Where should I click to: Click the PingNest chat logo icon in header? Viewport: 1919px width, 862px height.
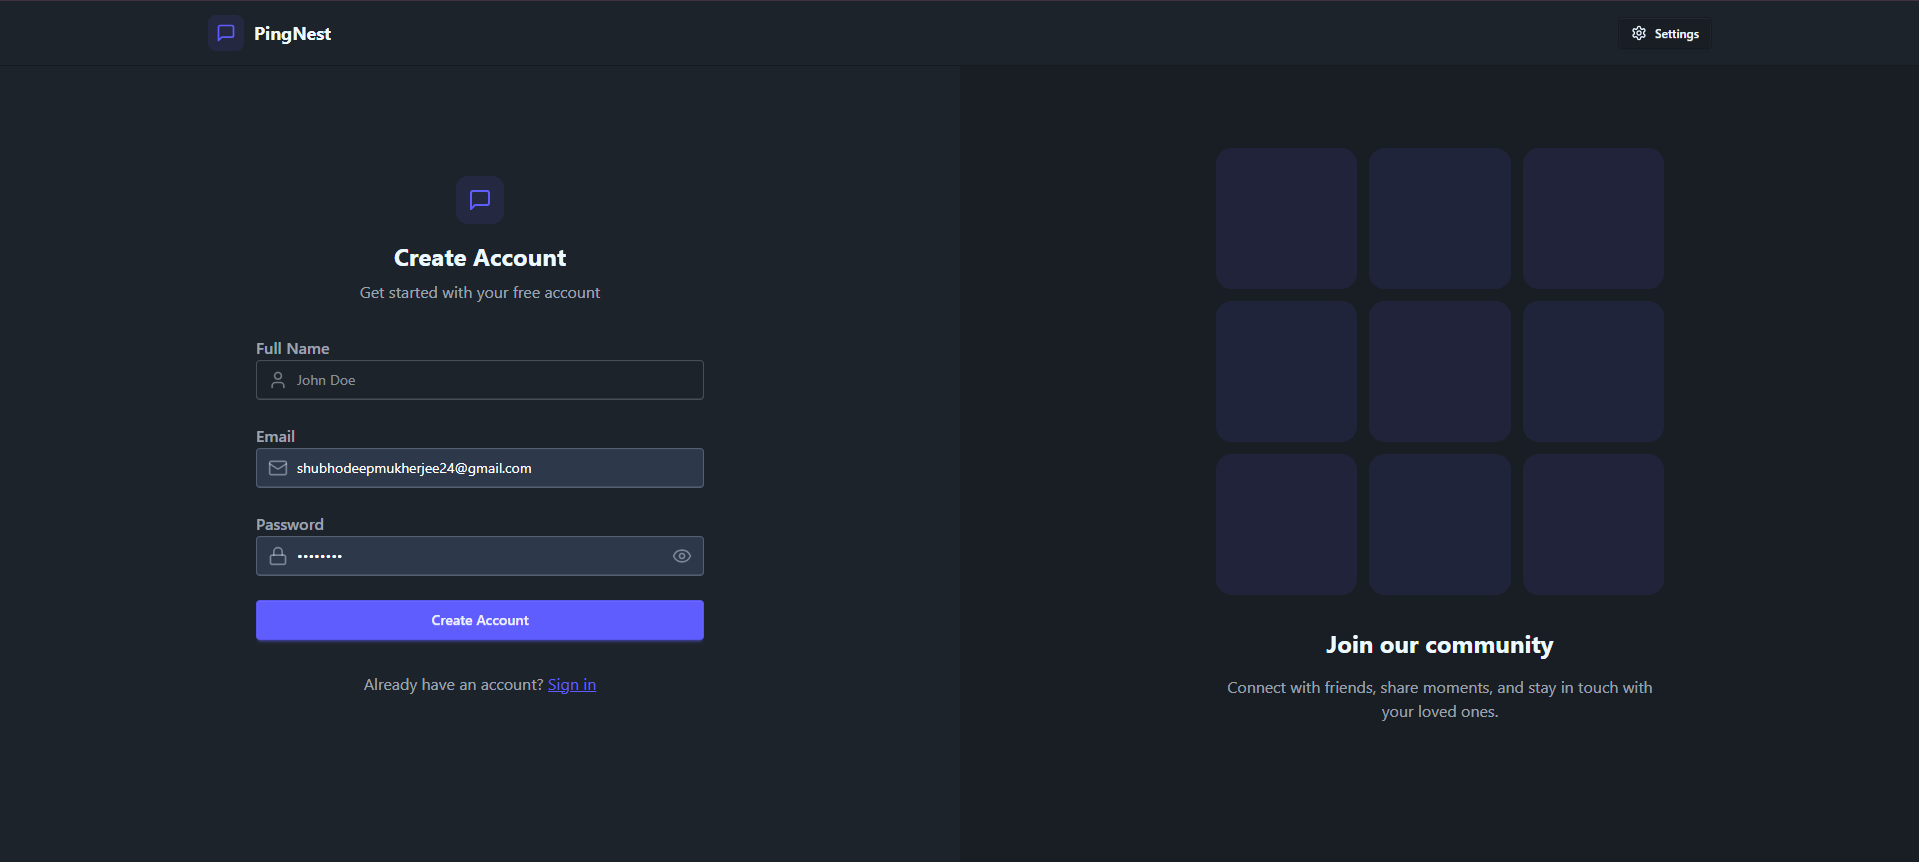[226, 33]
